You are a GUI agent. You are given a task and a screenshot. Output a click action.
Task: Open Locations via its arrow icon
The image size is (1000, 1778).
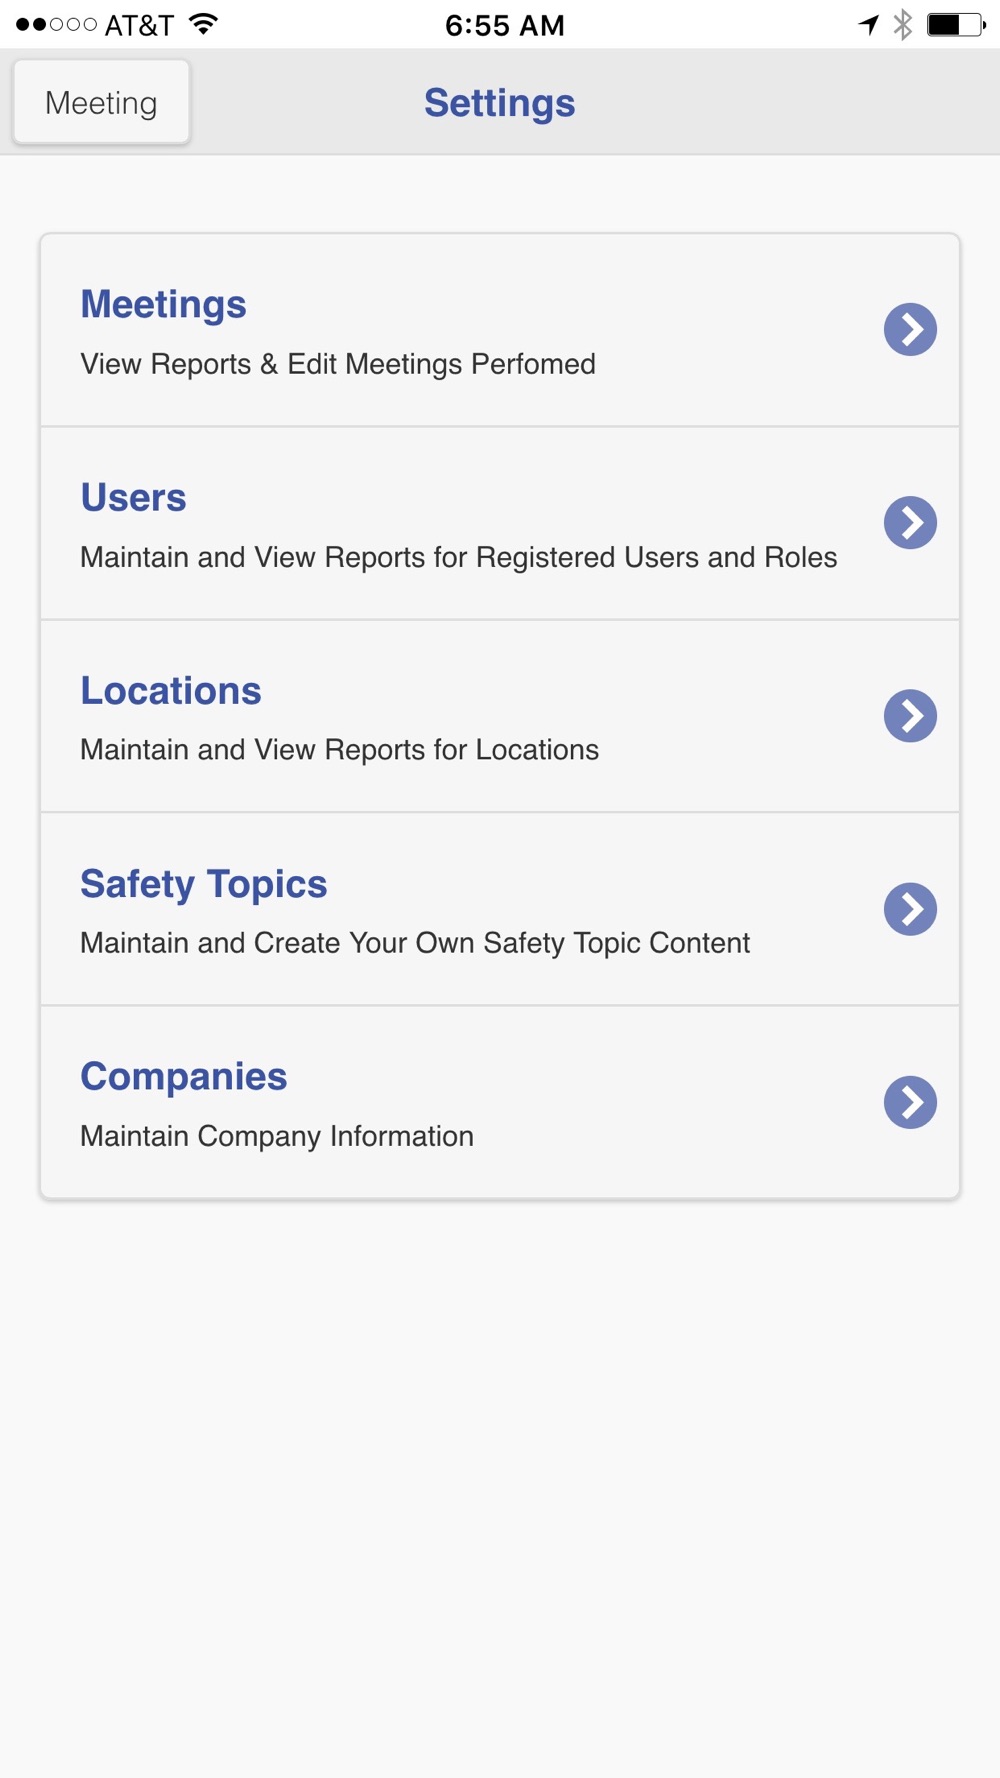click(910, 715)
